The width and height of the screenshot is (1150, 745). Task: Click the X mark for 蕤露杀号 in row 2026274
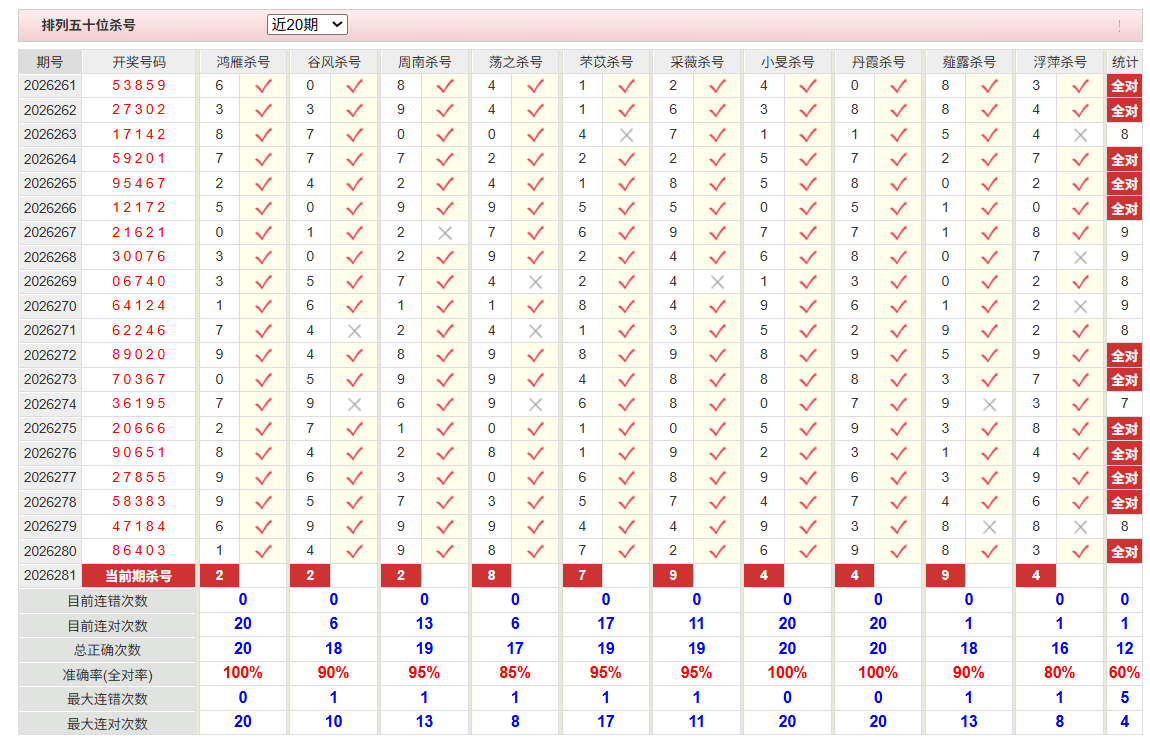point(989,405)
